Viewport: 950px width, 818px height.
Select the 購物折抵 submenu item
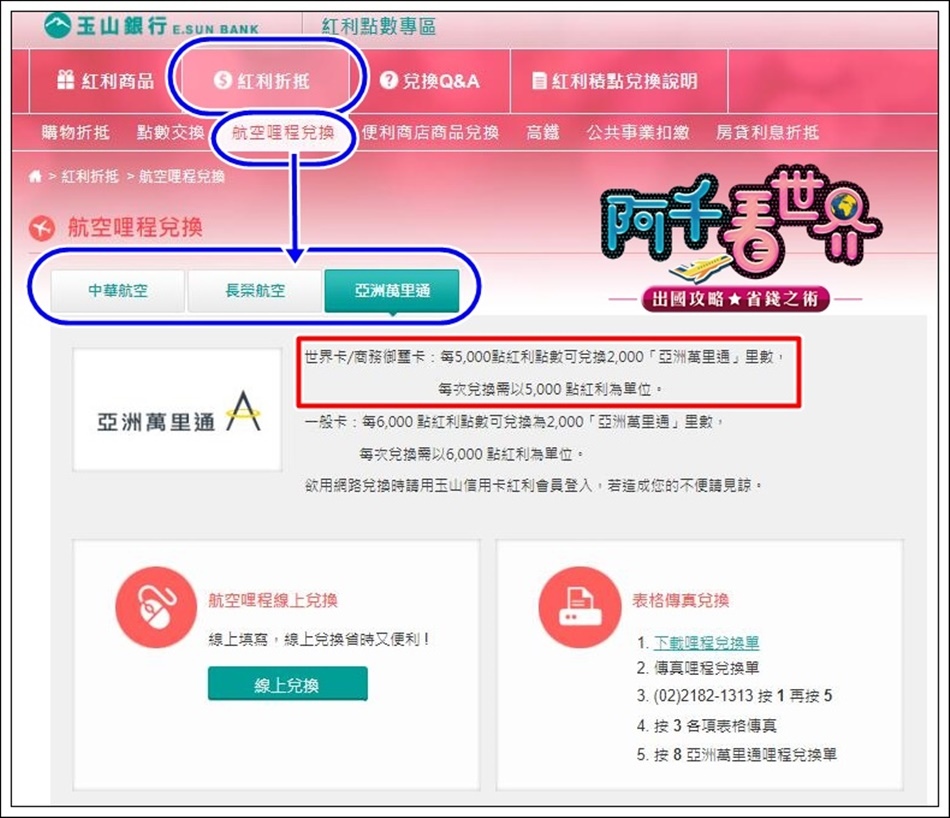point(76,132)
